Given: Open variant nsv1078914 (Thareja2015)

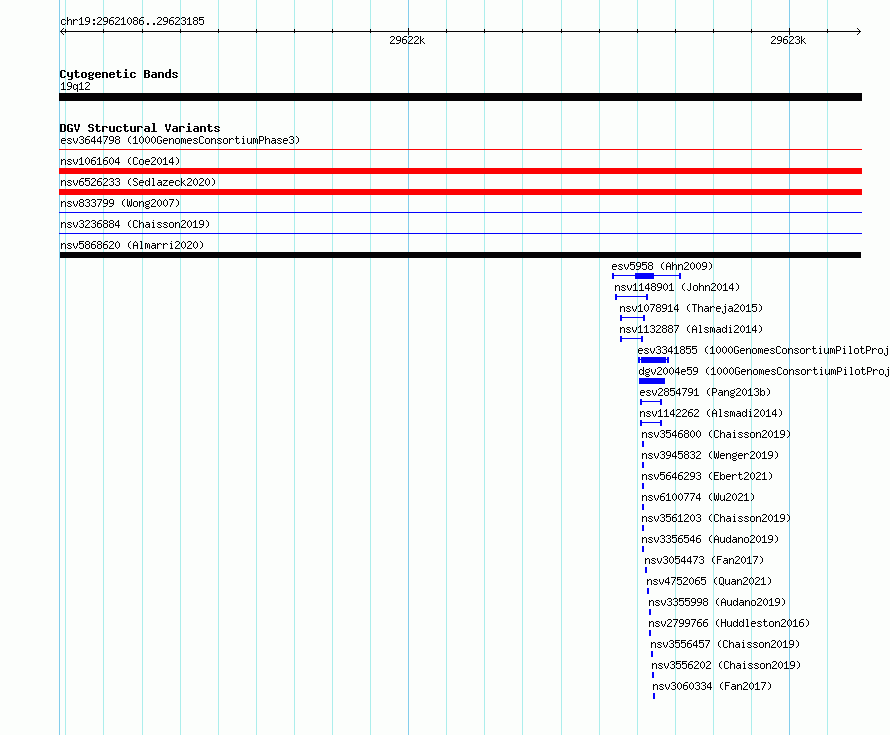Looking at the screenshot, I should [x=691, y=308].
